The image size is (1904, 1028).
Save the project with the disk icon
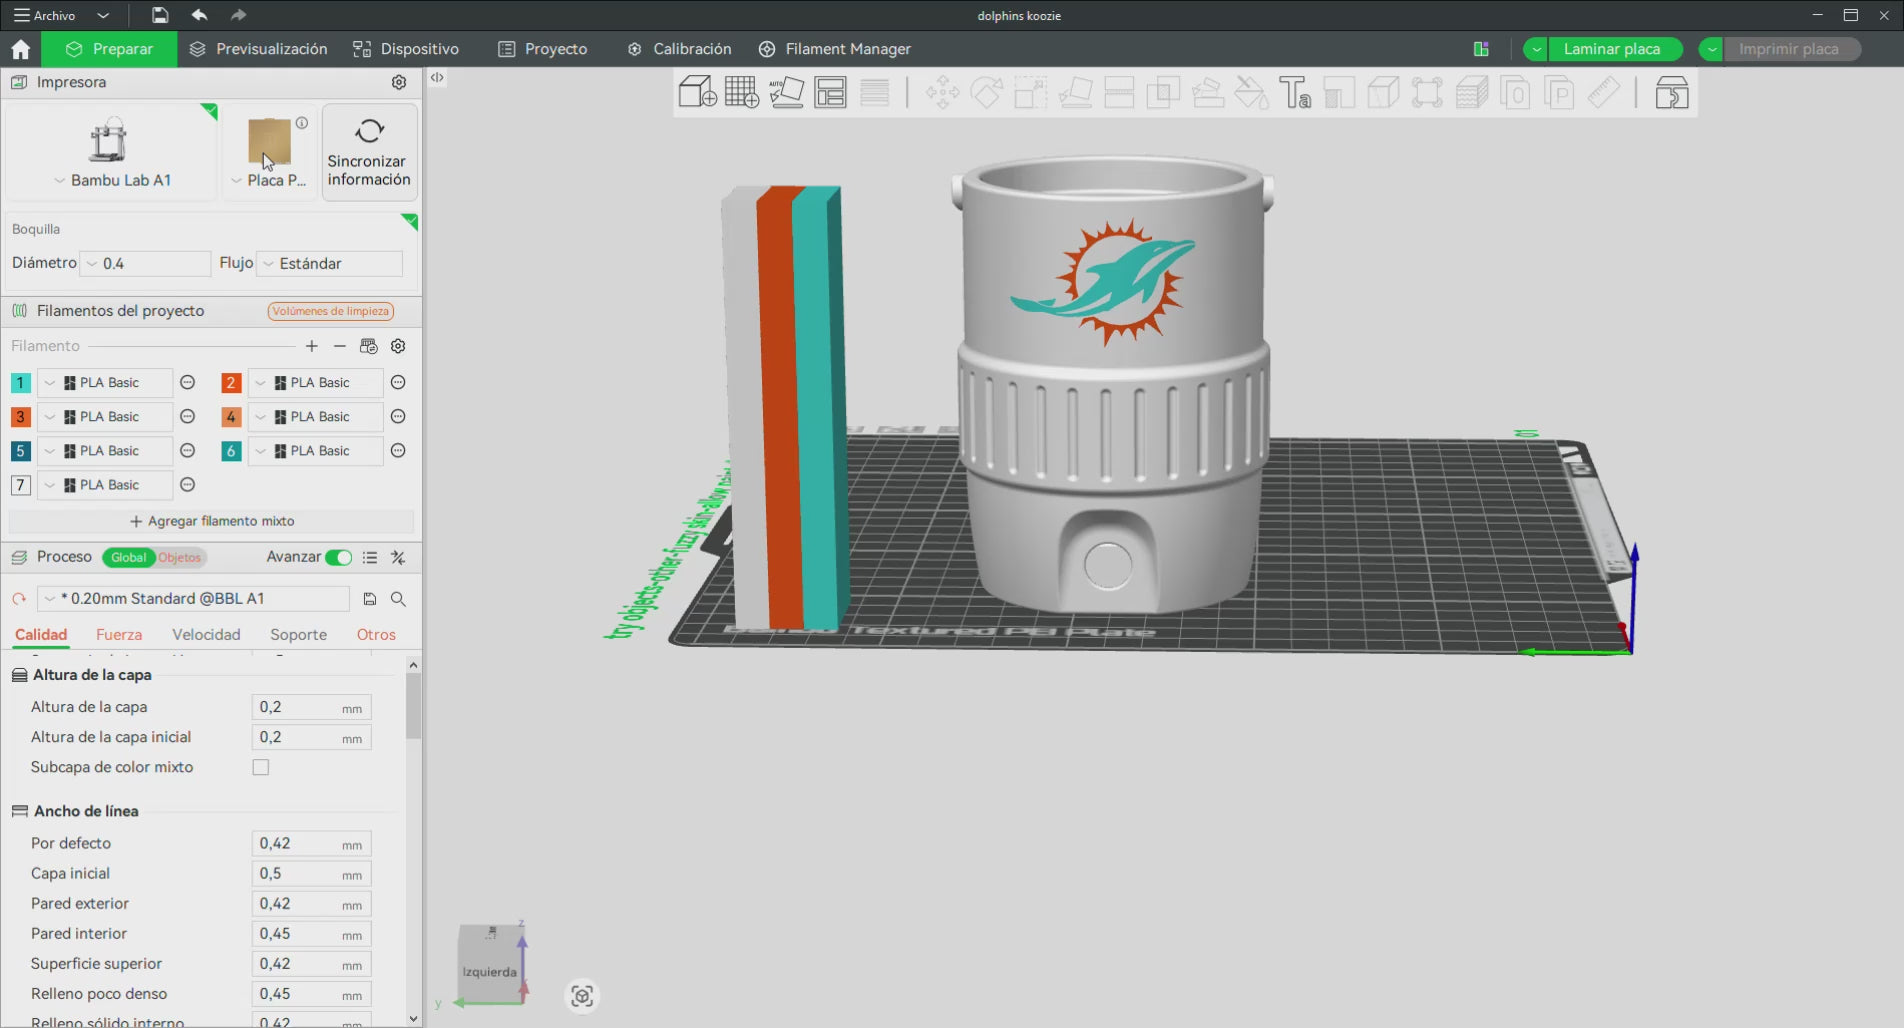click(160, 15)
